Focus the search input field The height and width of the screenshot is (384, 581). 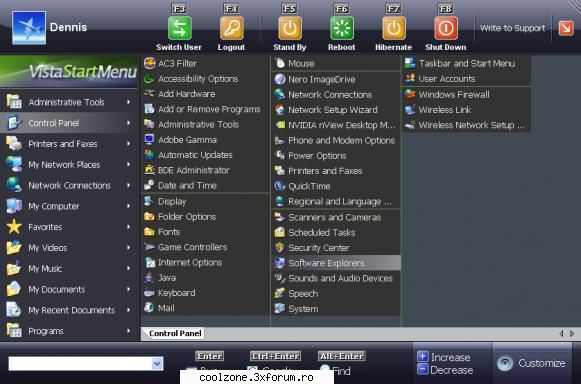click(x=80, y=364)
